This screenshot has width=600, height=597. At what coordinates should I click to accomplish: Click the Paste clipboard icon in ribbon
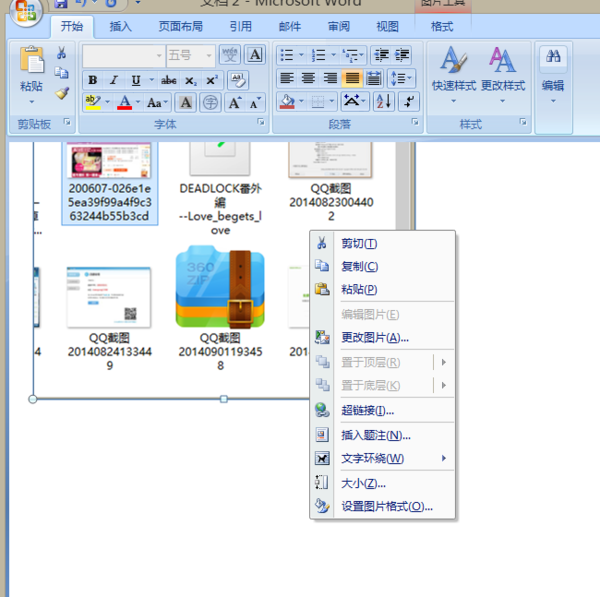(32, 60)
